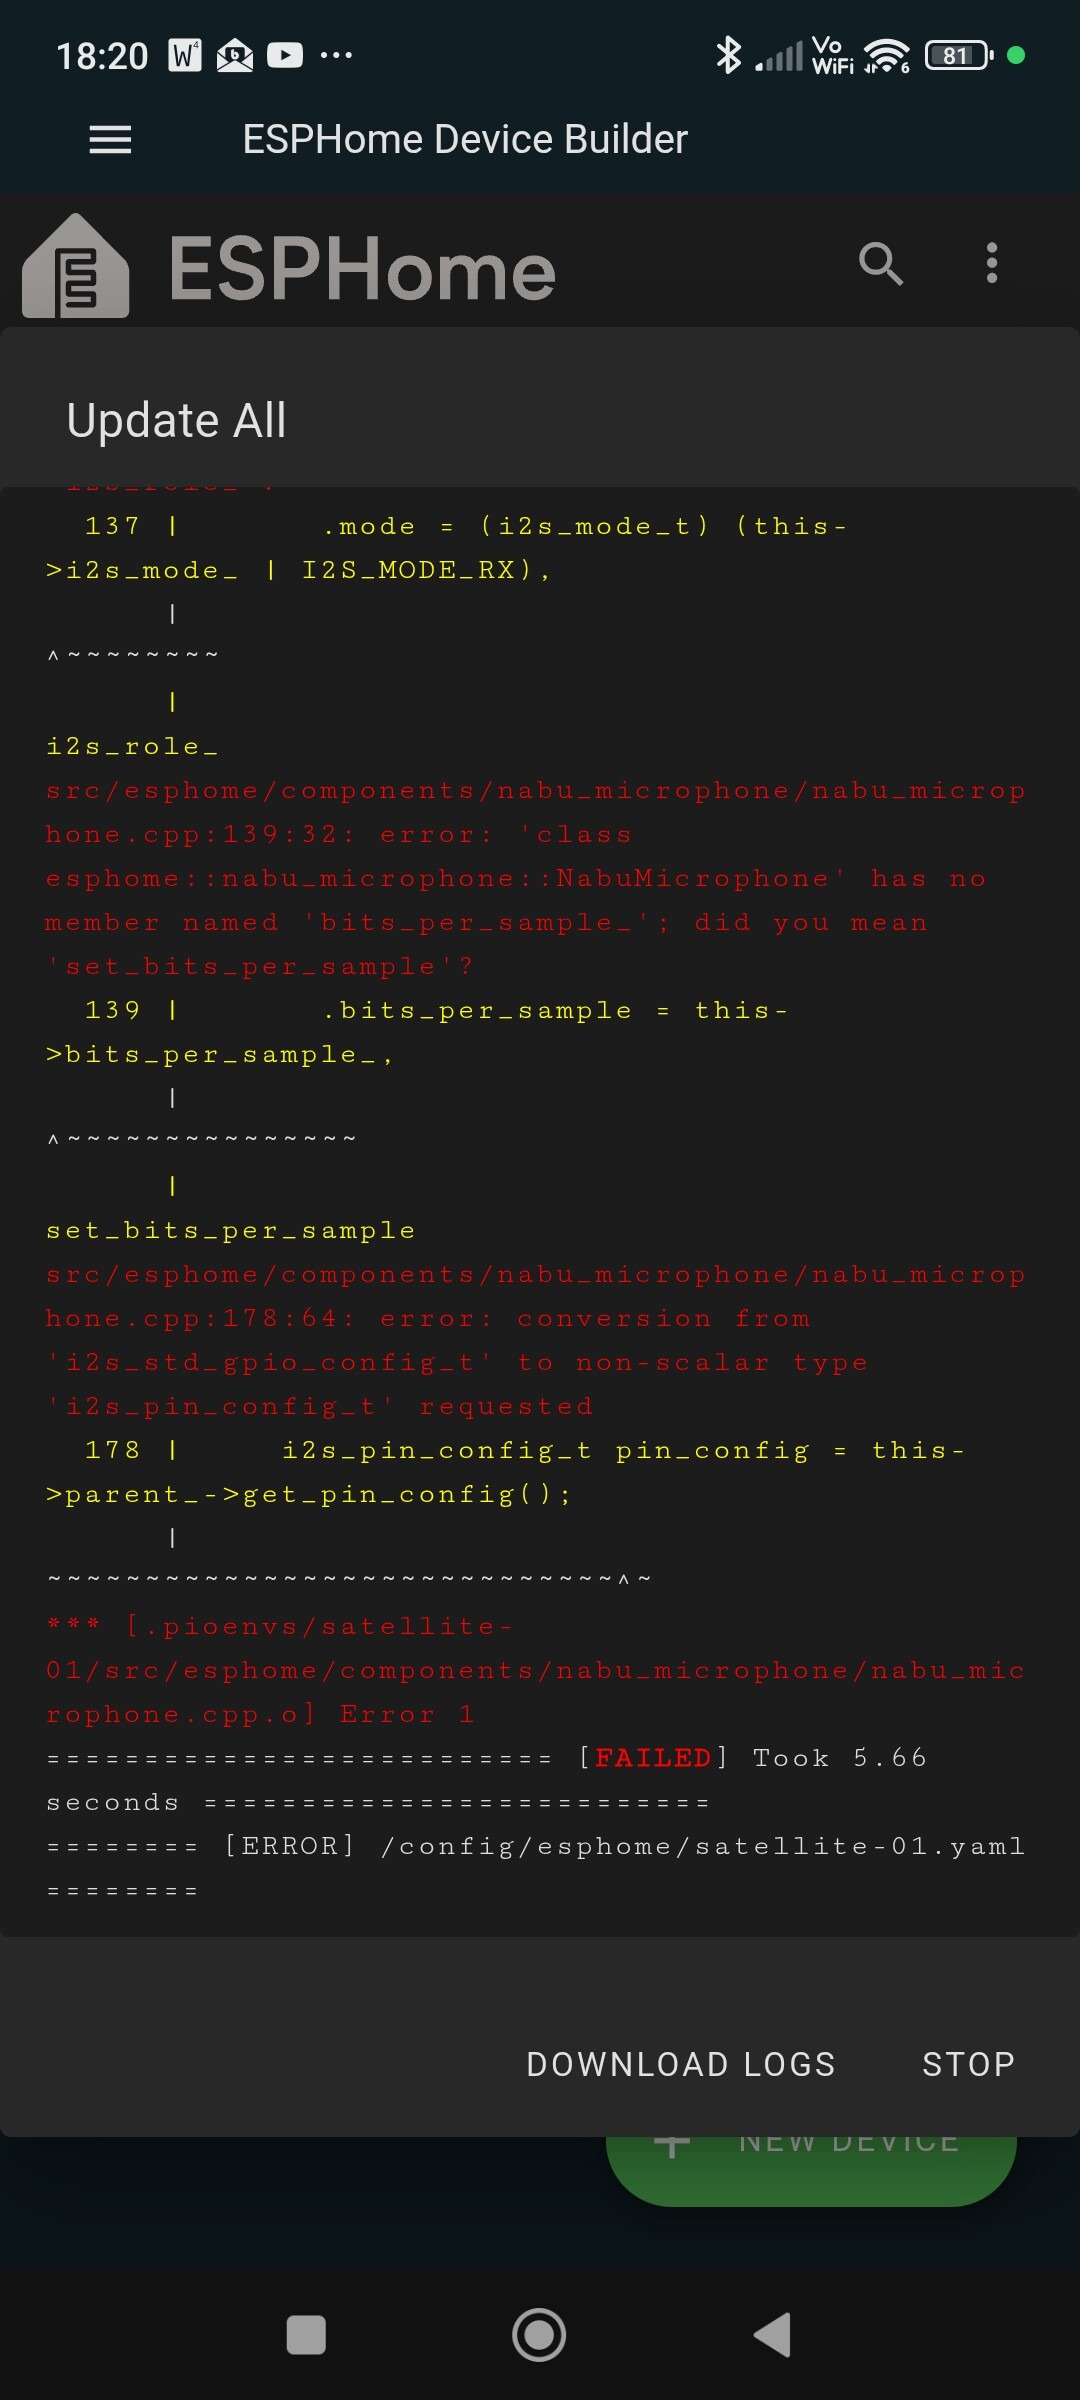
Task: Tap the YouTube notification icon
Action: pyautogui.click(x=285, y=55)
